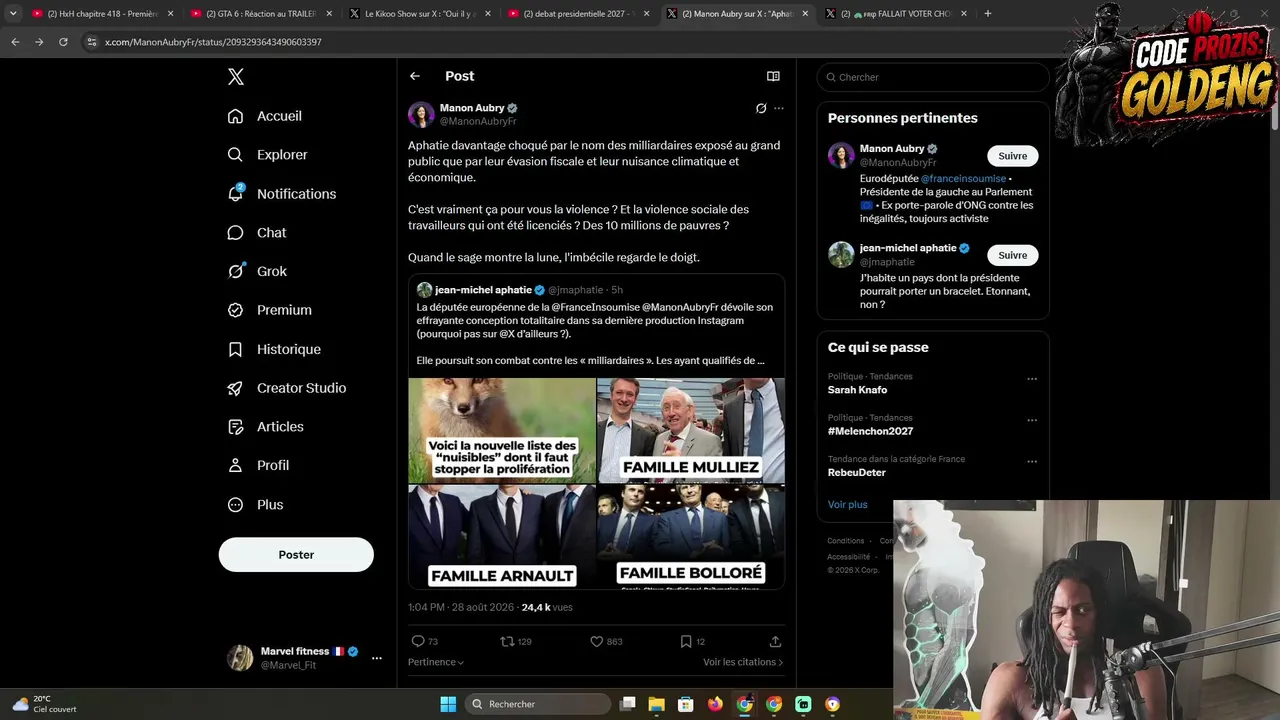The image size is (1280, 720).
Task: Click the X logo in the sidebar
Action: (236, 77)
